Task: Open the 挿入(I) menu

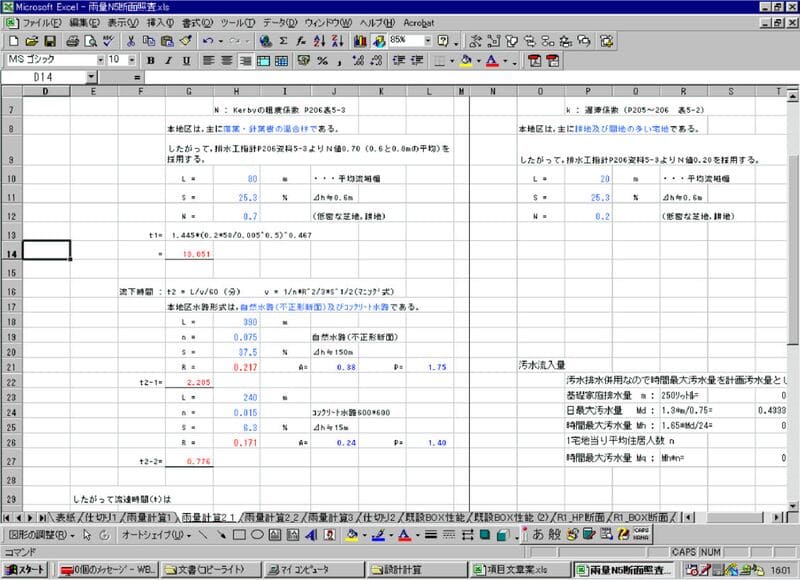Action: pyautogui.click(x=160, y=23)
